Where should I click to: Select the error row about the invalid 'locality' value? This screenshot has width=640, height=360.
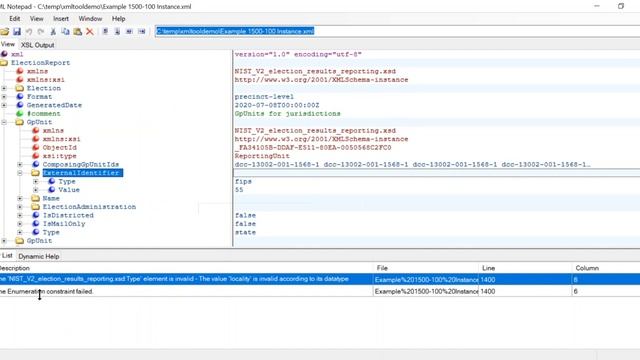click(x=320, y=280)
